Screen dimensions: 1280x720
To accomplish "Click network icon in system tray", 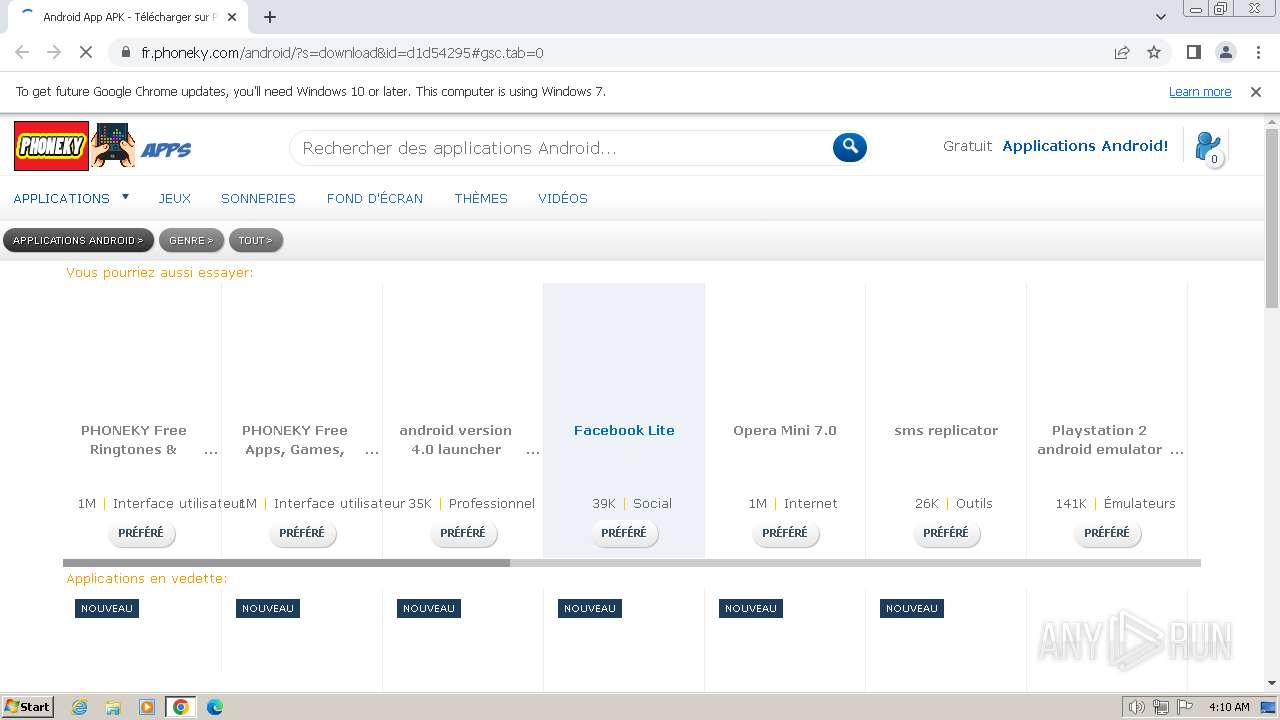I will click(x=1161, y=707).
